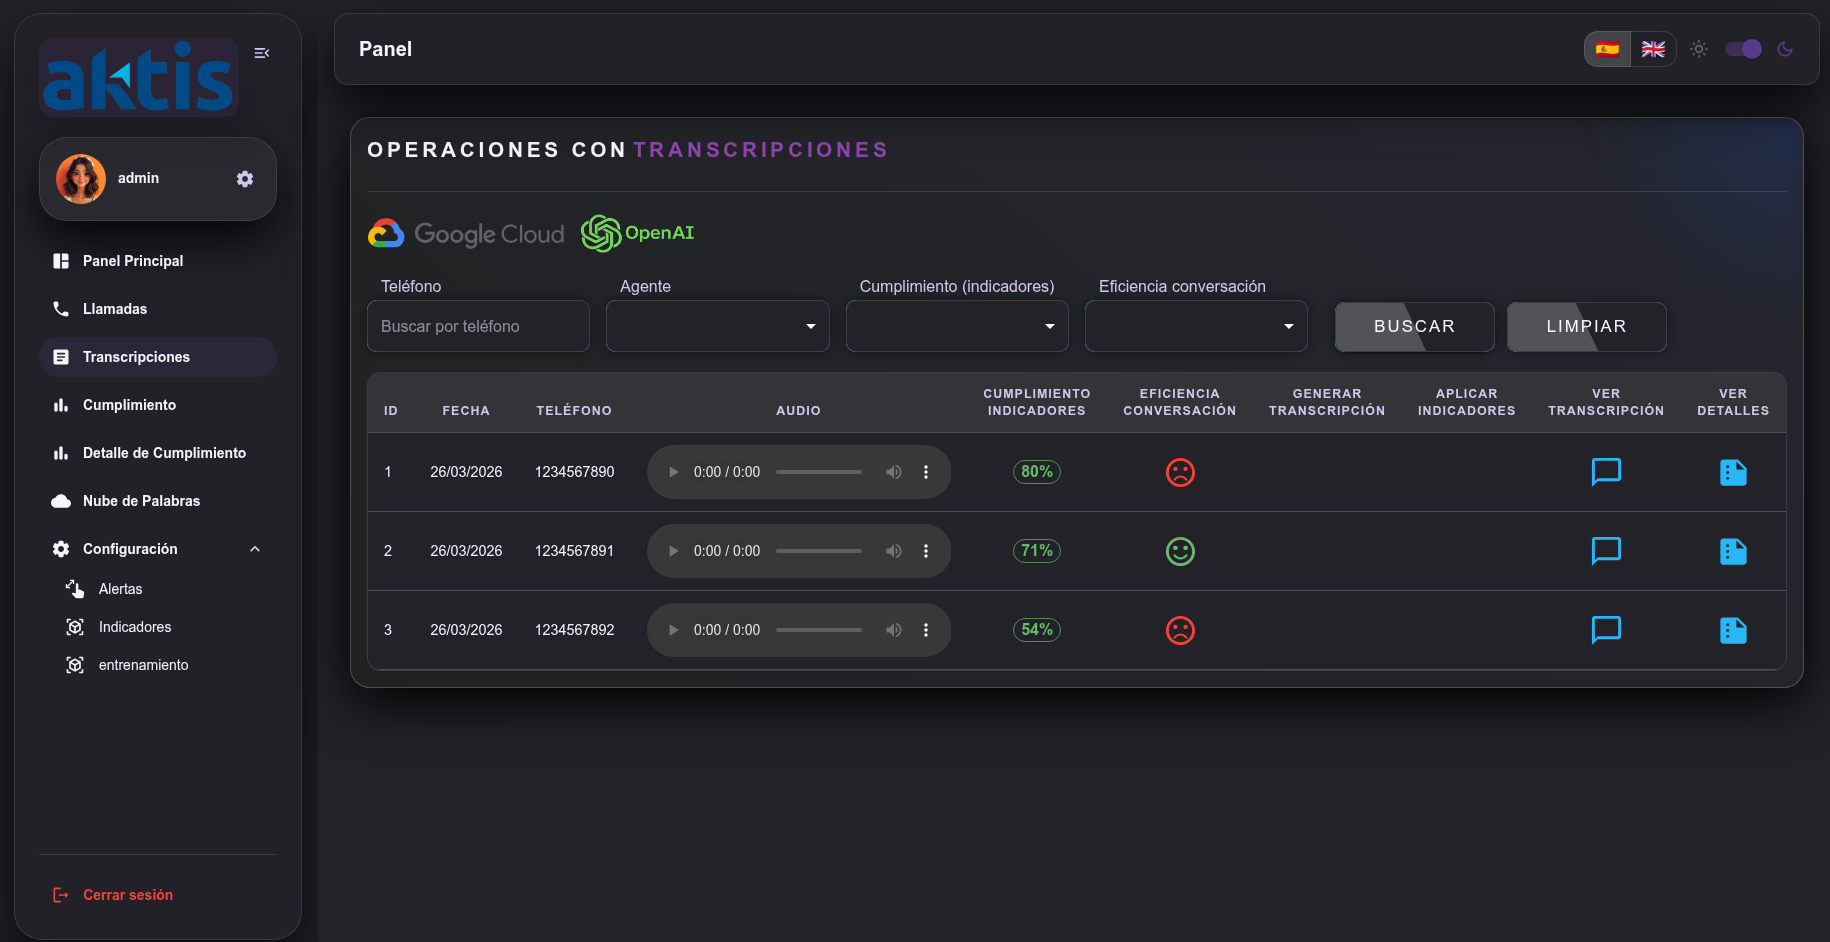Click the aktis logo

(x=139, y=77)
